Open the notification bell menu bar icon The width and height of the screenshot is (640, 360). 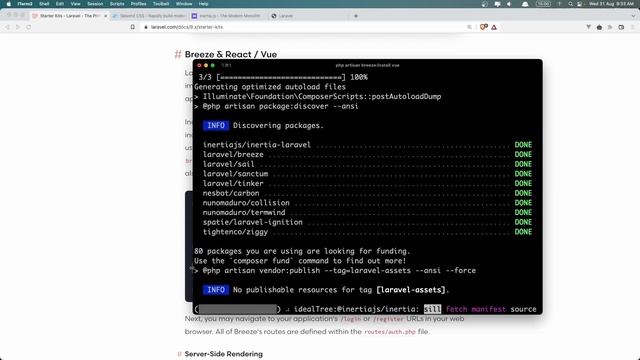(525, 4)
